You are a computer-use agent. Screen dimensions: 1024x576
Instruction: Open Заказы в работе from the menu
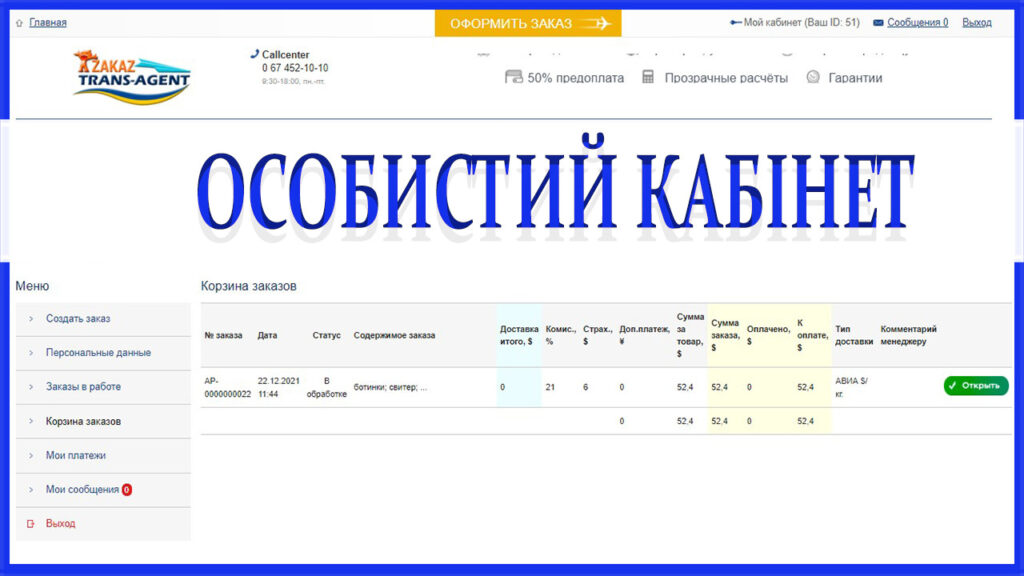pyautogui.click(x=83, y=387)
